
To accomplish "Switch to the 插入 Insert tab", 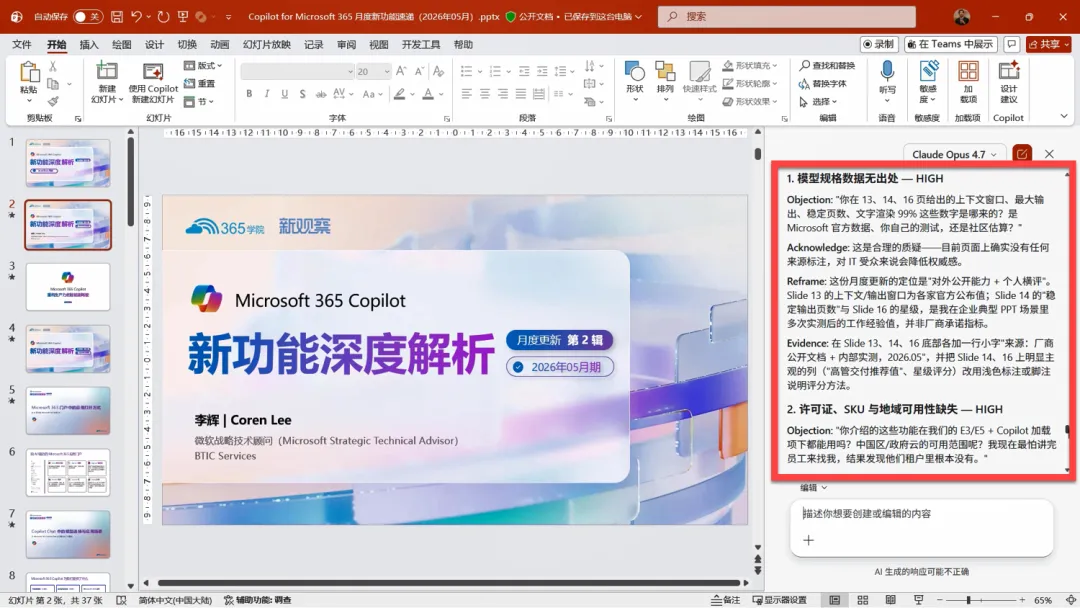I will (89, 44).
